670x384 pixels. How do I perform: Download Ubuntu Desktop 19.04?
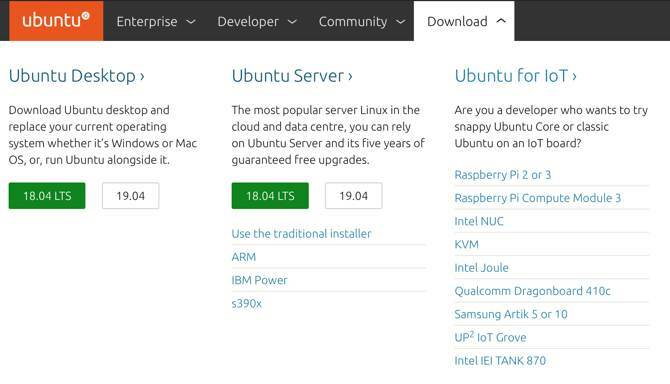click(x=130, y=196)
